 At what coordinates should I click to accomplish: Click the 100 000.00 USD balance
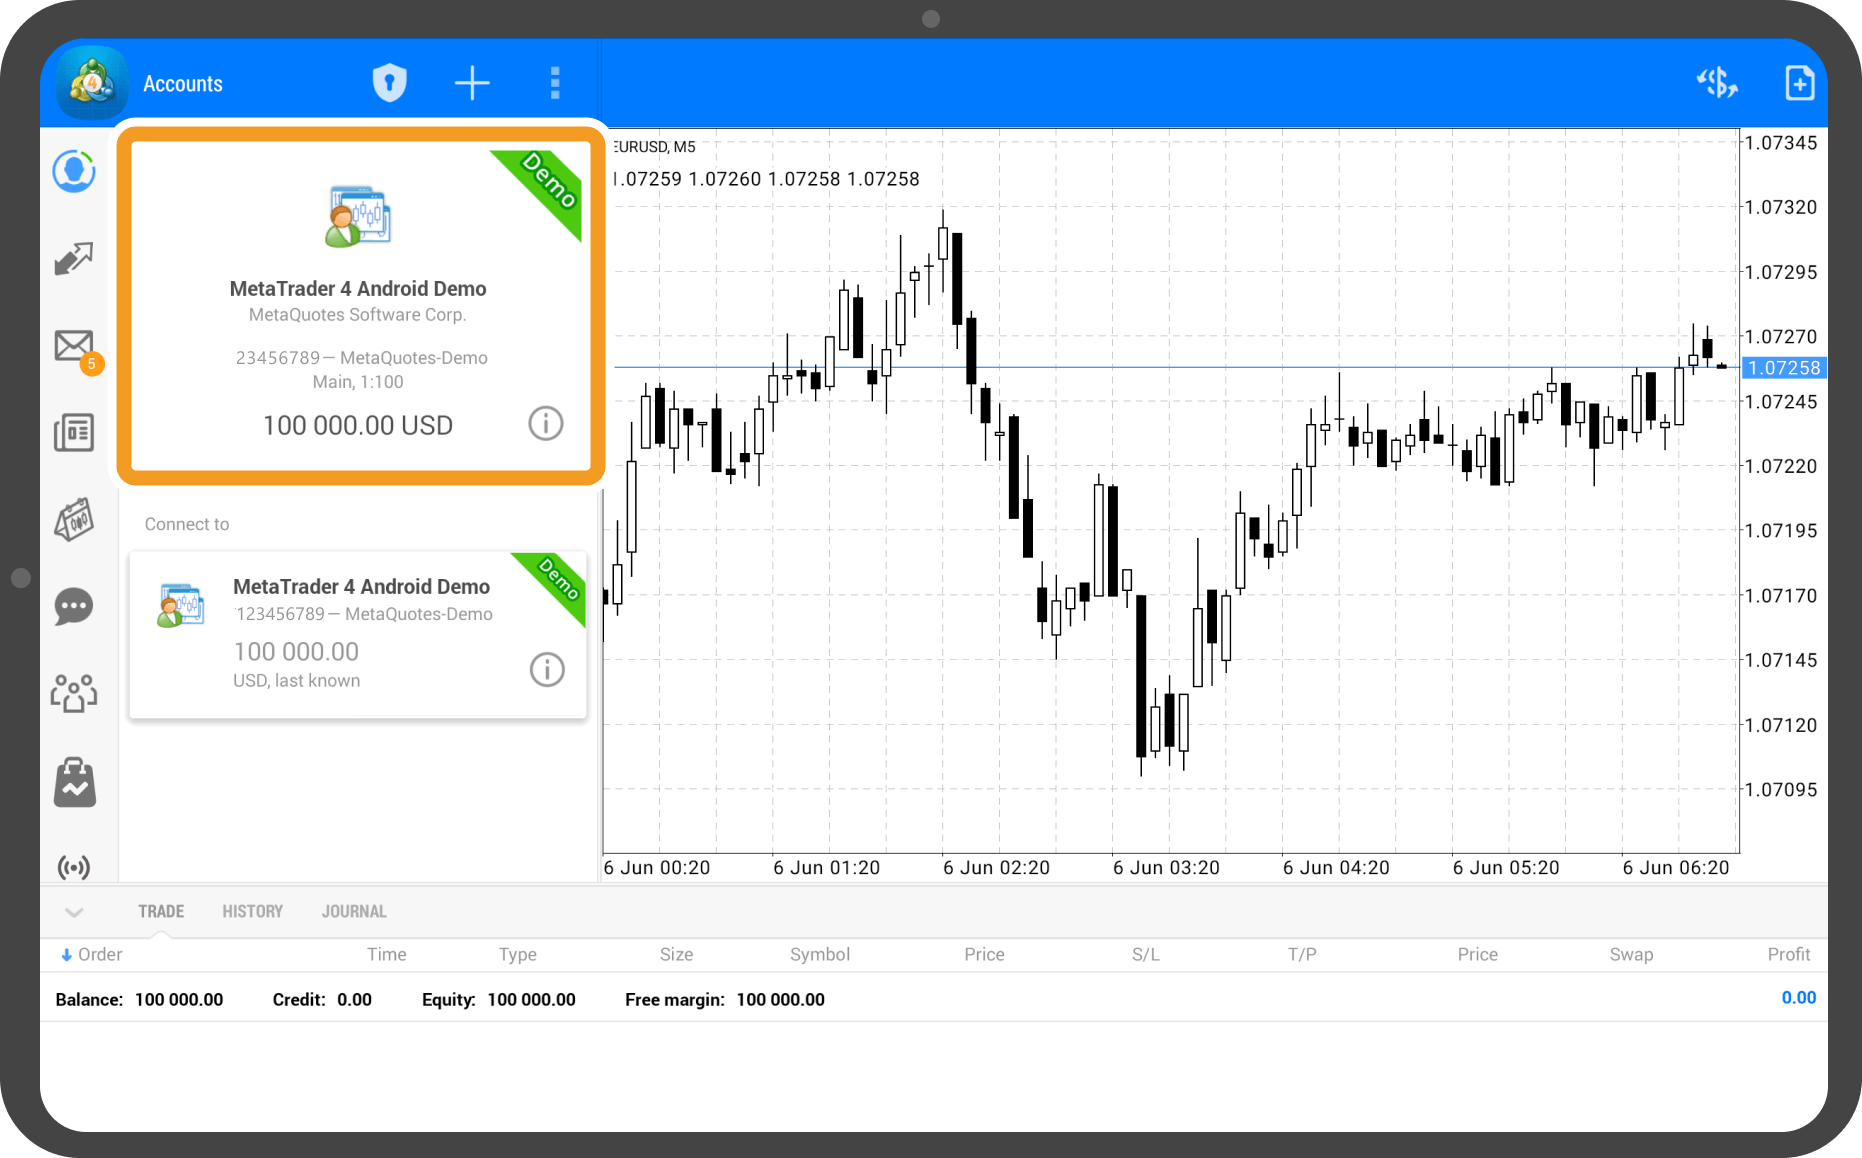point(358,425)
